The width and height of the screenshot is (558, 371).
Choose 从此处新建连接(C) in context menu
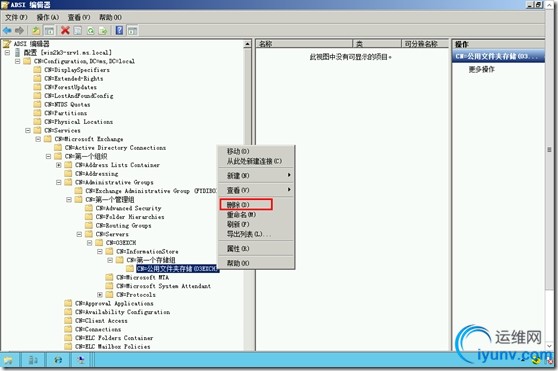coord(256,161)
